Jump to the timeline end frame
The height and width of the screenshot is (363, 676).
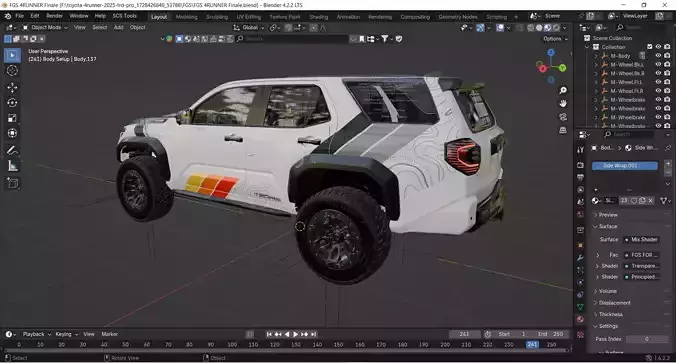[x=313, y=334]
